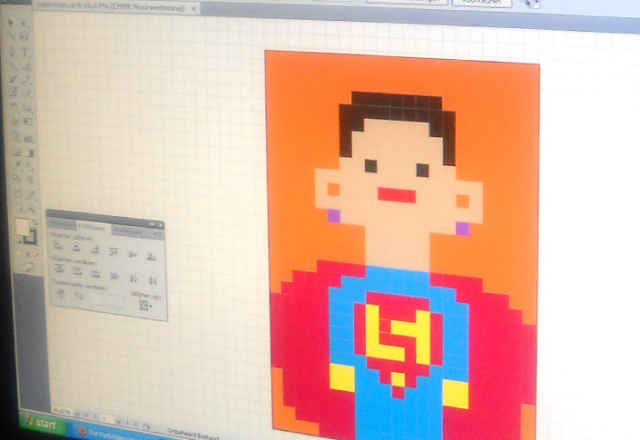Click vertical align bottom in Uitlijnen panel
The width and height of the screenshot is (640, 440).
point(151,256)
